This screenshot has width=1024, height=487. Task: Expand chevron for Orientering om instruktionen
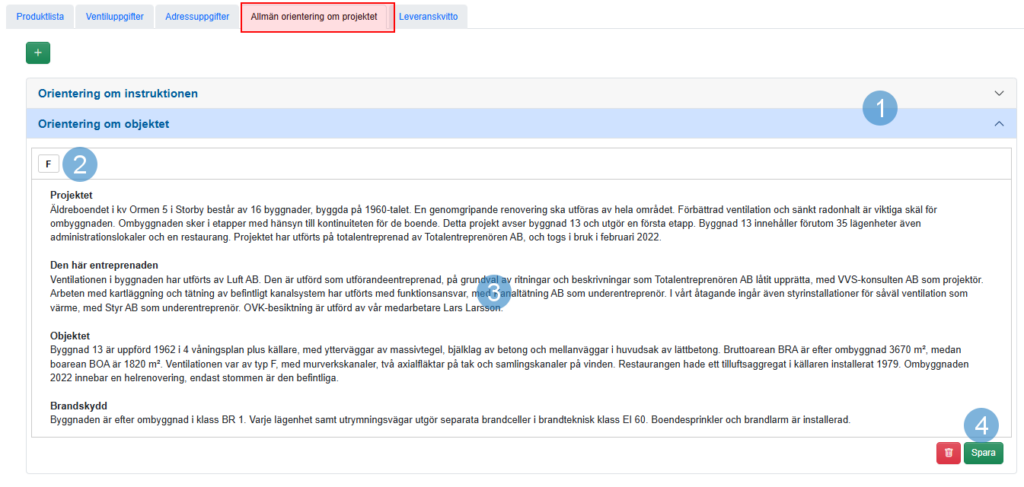point(998,93)
